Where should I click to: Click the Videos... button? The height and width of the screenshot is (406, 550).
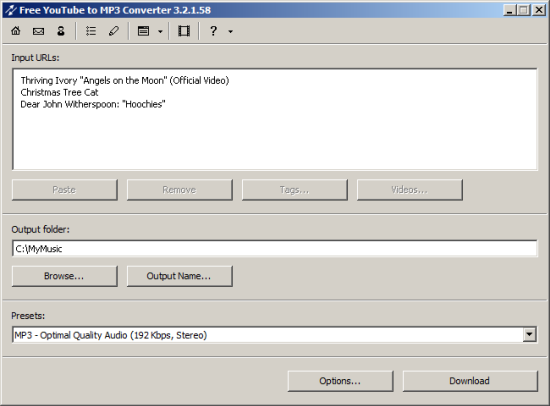click(410, 190)
